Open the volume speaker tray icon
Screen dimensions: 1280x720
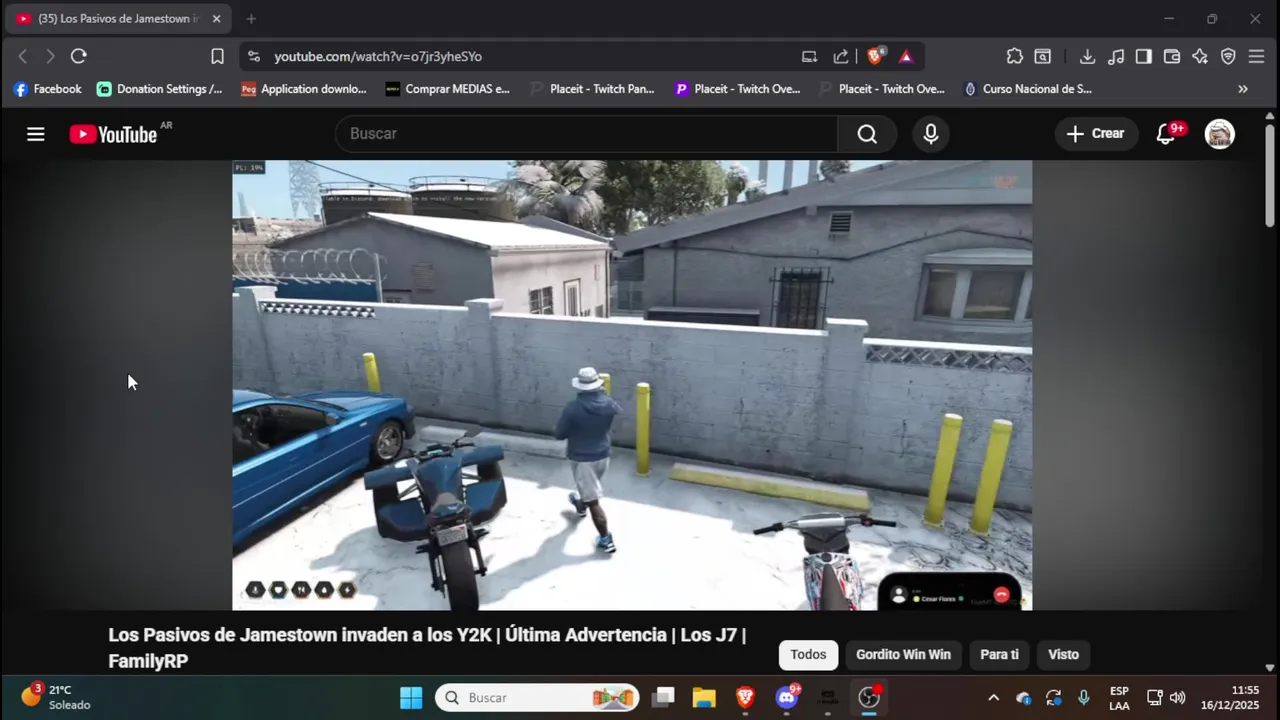(x=1178, y=698)
